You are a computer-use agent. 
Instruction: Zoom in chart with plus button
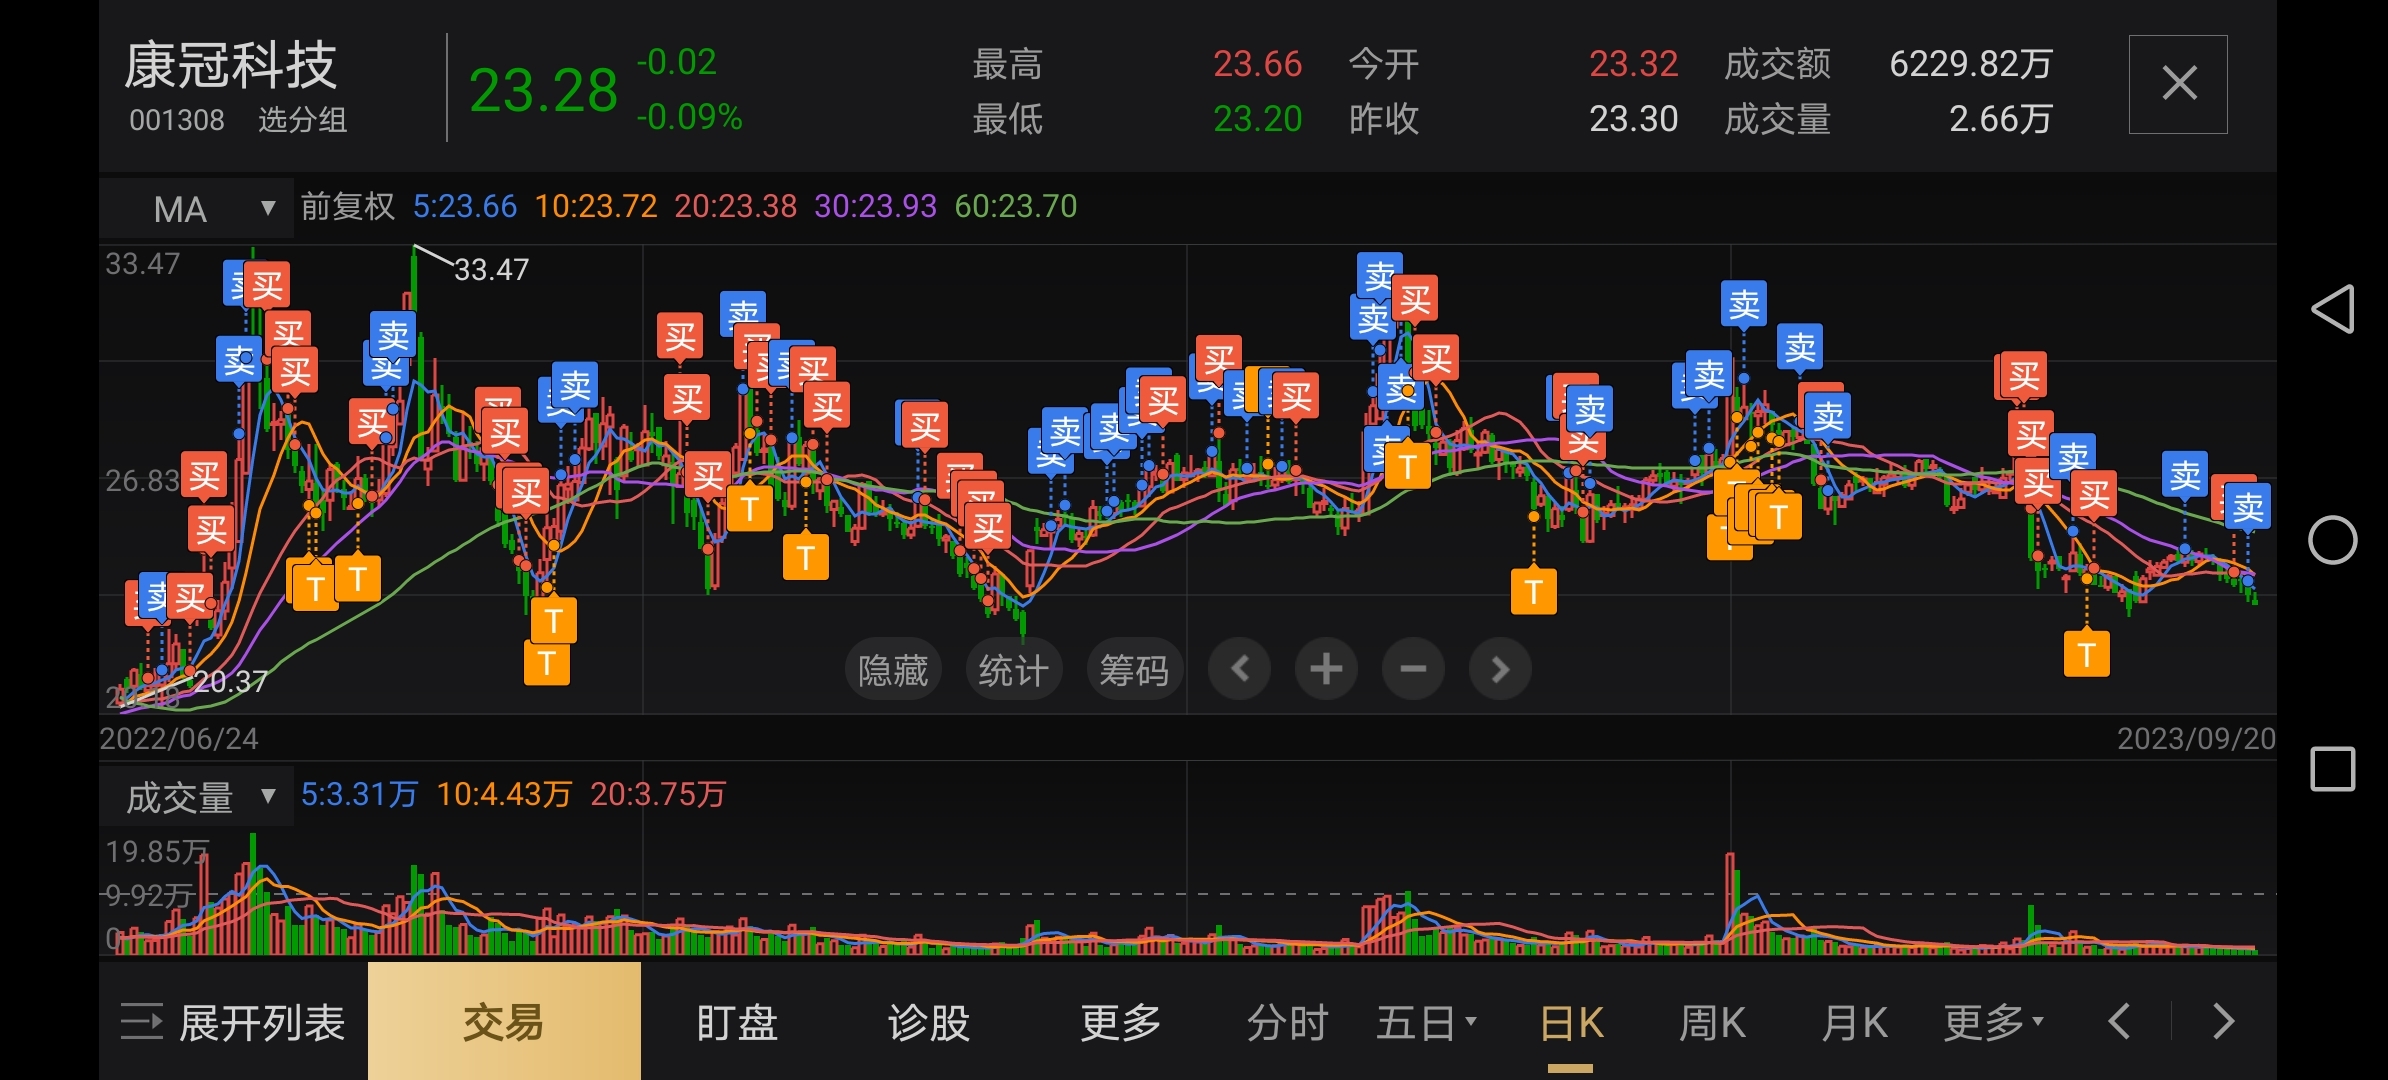click(x=1326, y=669)
